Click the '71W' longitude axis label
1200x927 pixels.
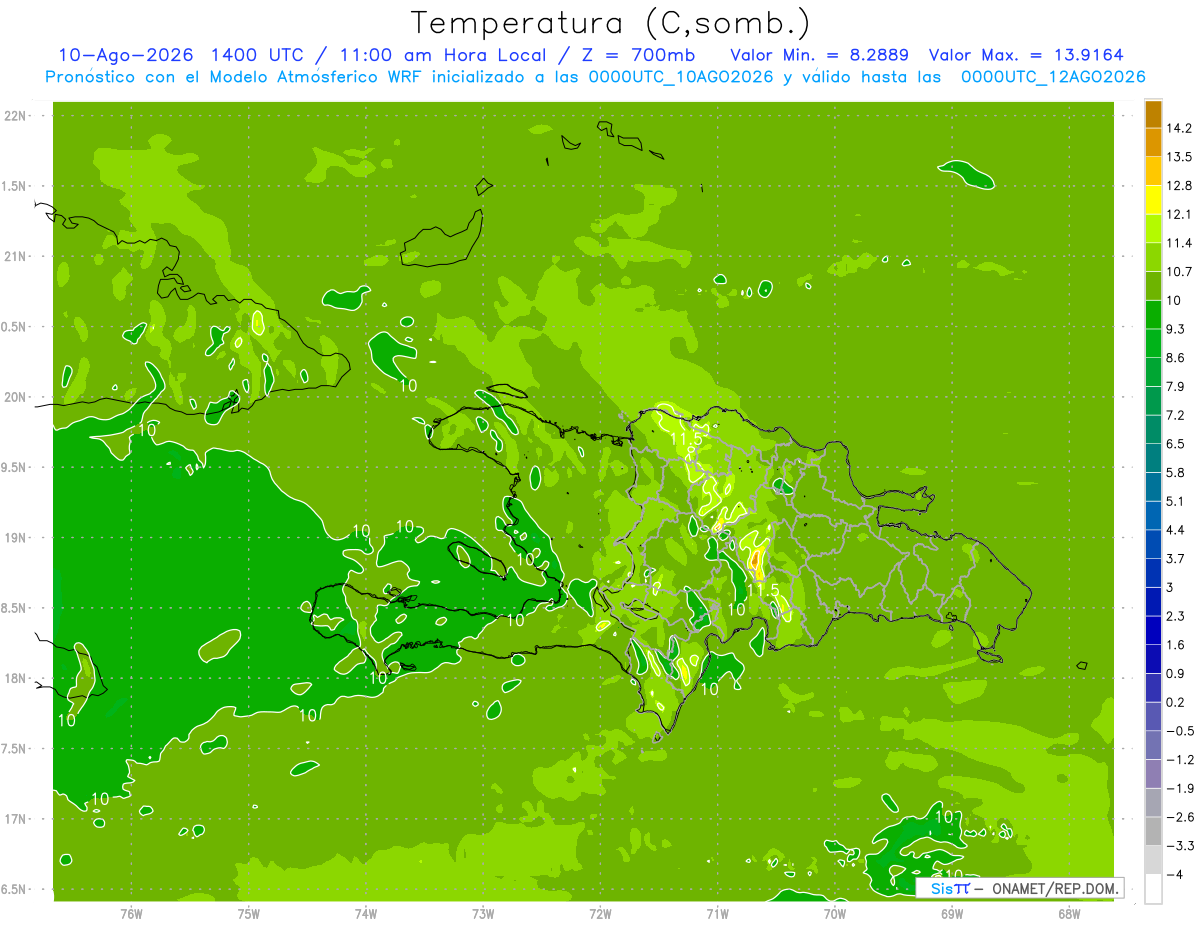(x=717, y=914)
